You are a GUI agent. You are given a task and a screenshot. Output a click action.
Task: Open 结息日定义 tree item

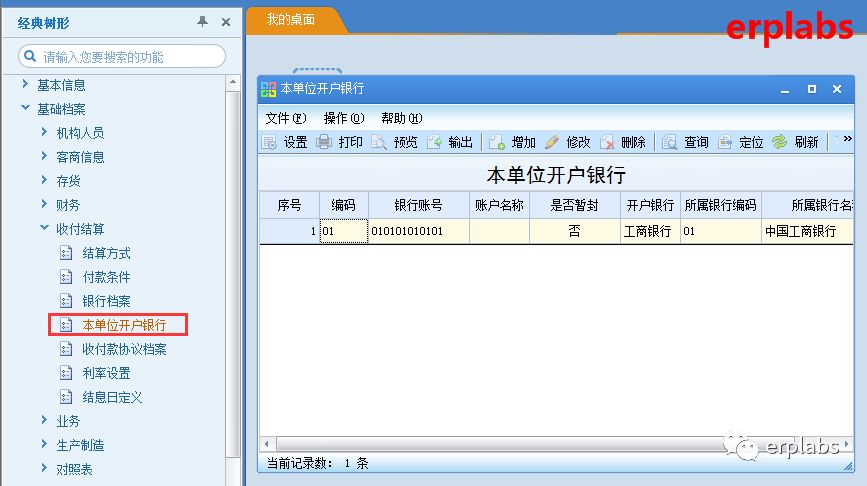[x=112, y=397]
